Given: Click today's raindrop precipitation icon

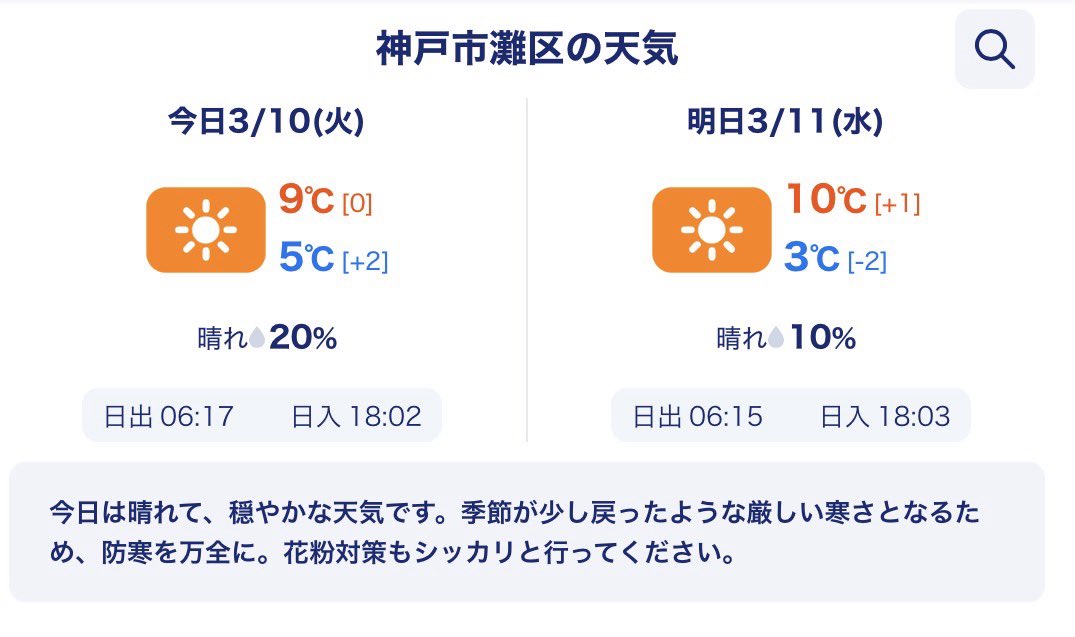Looking at the screenshot, I should coord(257,340).
